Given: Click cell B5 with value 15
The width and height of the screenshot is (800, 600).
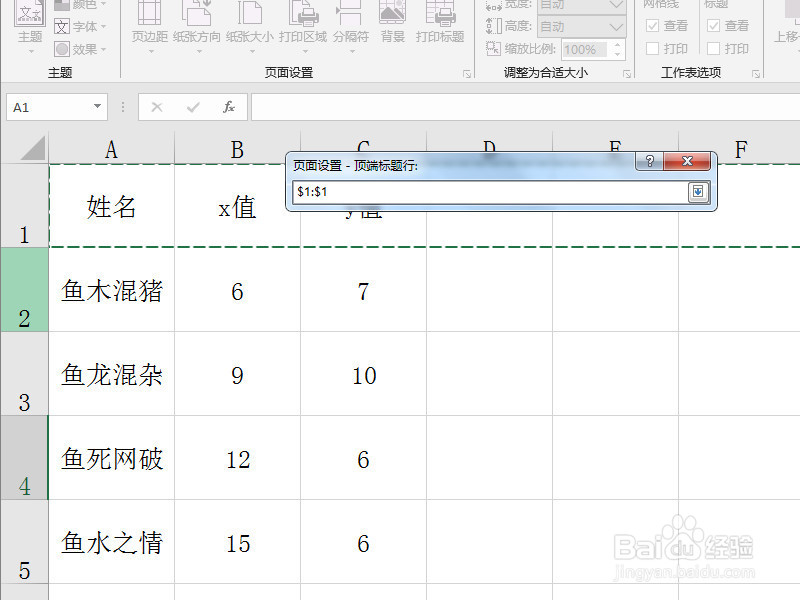Looking at the screenshot, I should click(237, 542).
